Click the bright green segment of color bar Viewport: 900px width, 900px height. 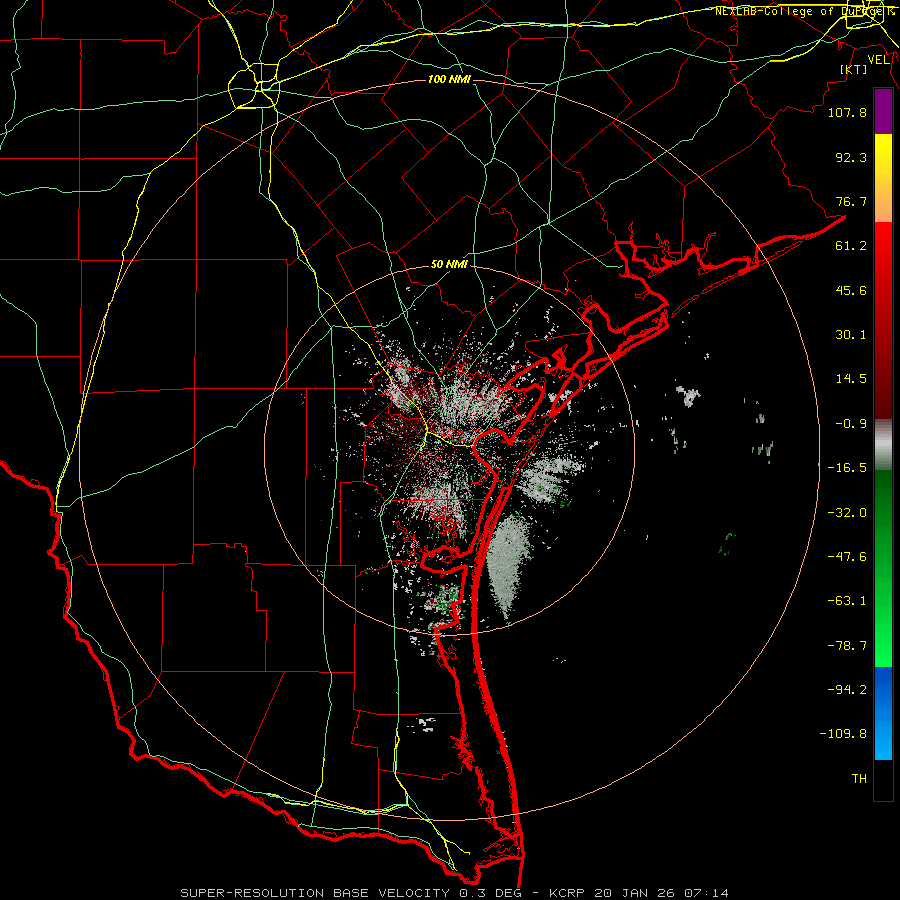[x=883, y=568]
